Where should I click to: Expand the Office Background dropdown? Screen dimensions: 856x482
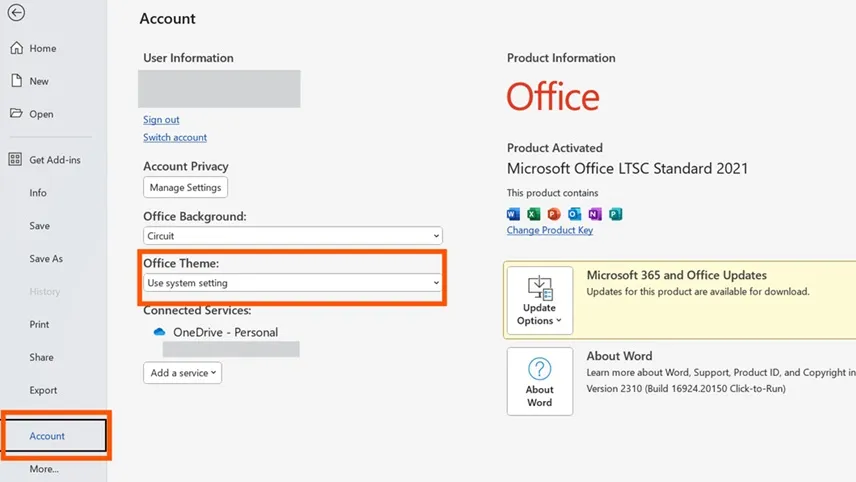(292, 236)
